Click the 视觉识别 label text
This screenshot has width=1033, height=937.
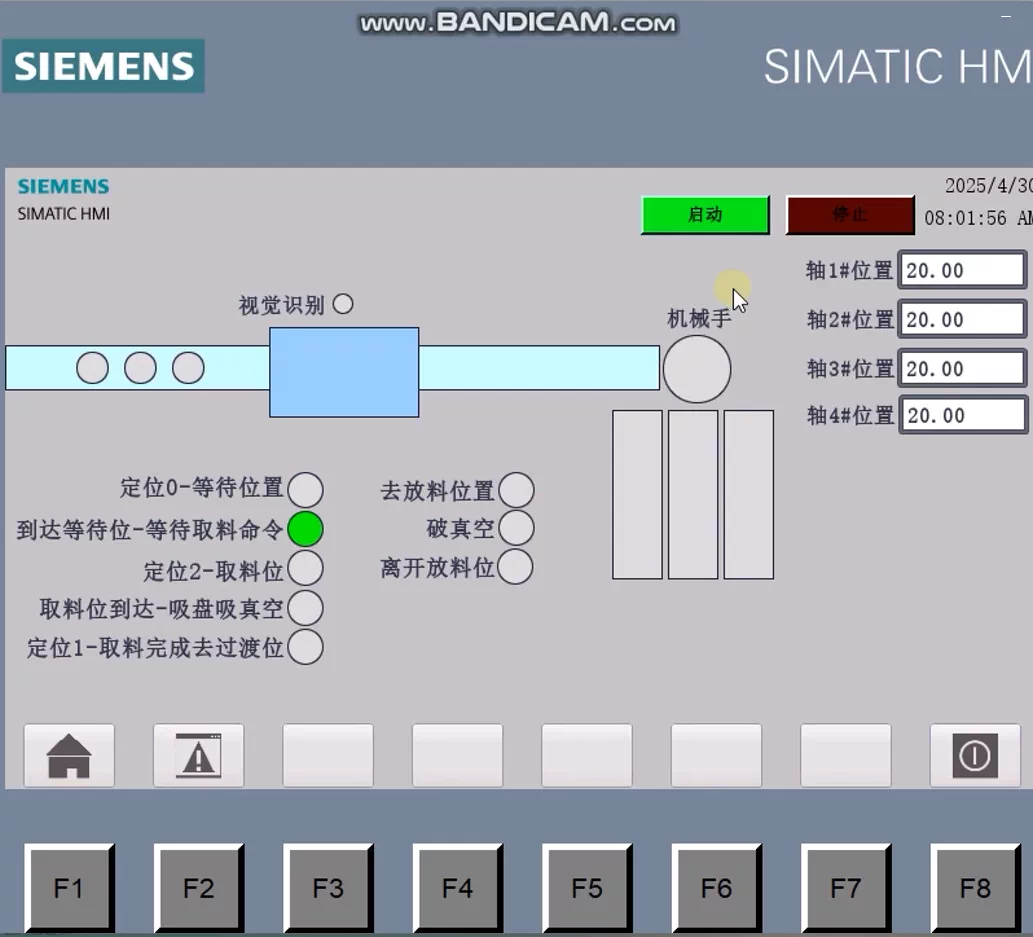point(281,305)
